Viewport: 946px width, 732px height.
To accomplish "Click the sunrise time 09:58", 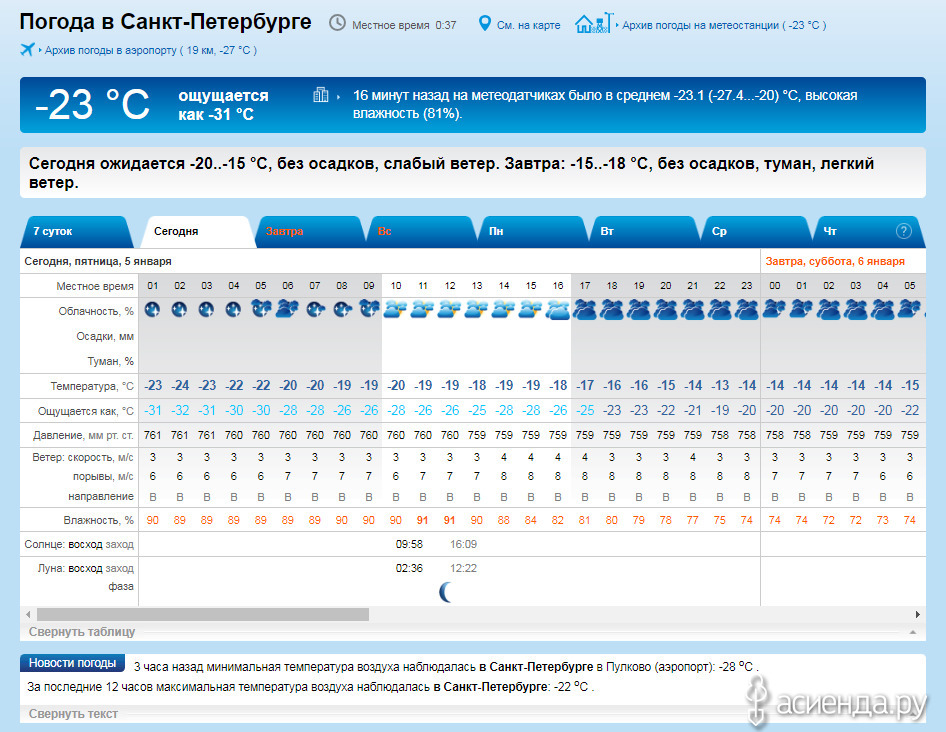I will point(409,544).
